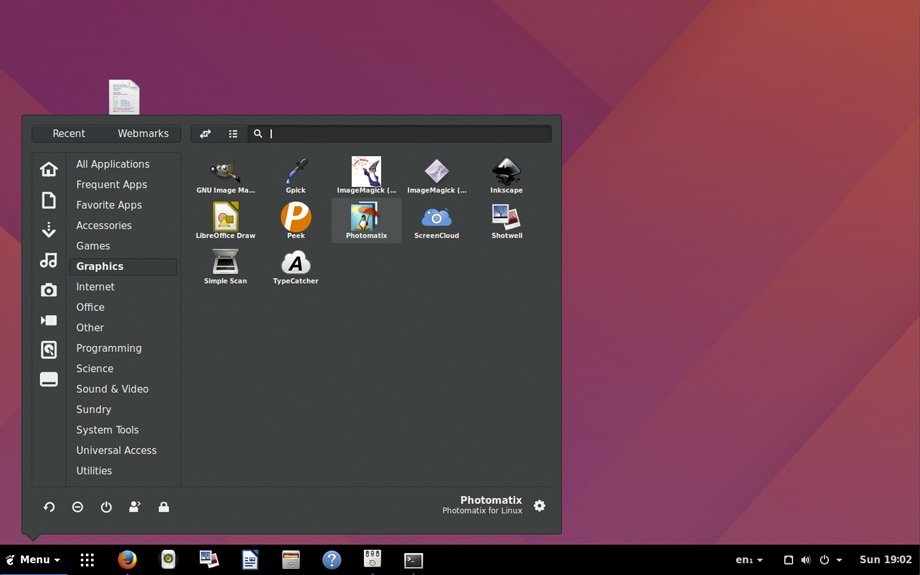920x575 pixels.
Task: Start the Gpick color picker app
Action: coord(295,174)
